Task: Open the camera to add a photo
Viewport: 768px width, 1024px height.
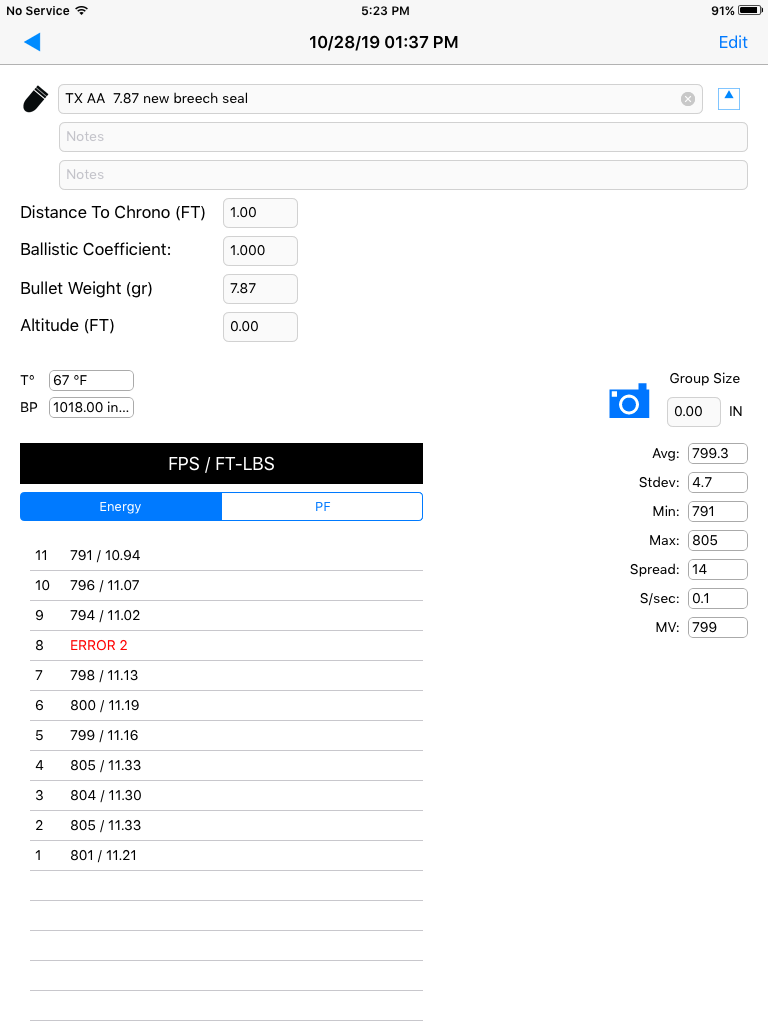Action: point(629,401)
